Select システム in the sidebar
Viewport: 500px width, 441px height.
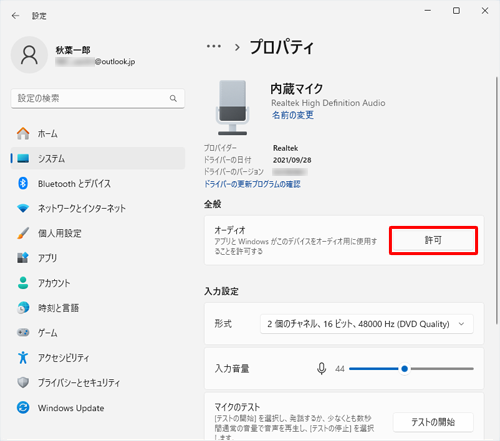tap(98, 158)
